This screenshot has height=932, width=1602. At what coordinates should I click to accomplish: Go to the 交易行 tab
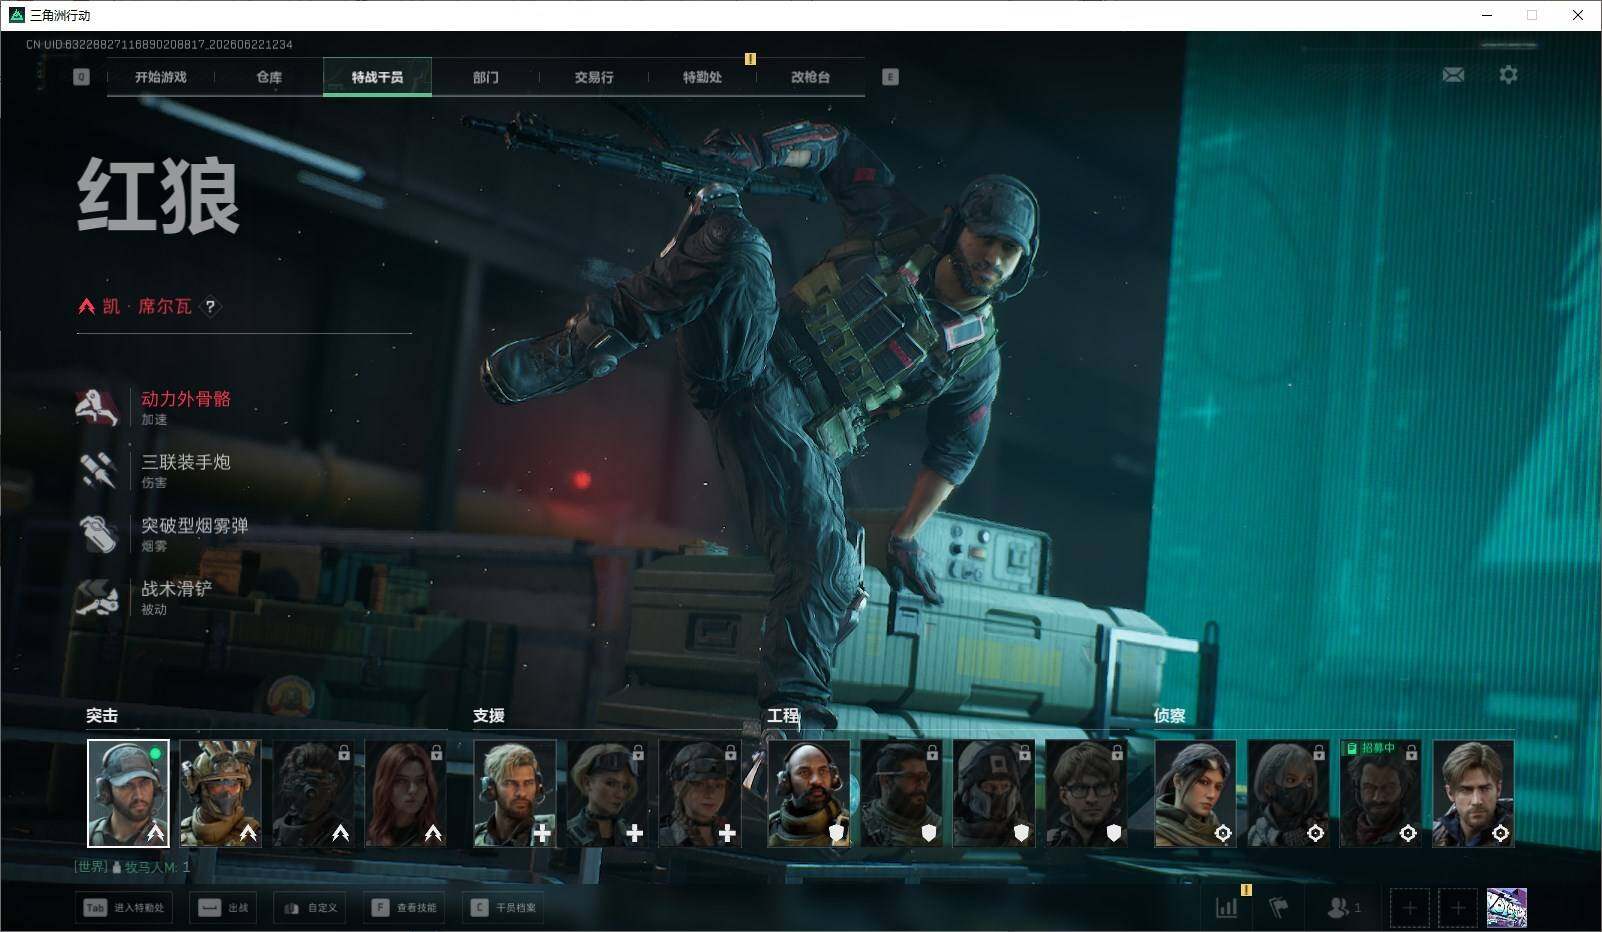594,77
